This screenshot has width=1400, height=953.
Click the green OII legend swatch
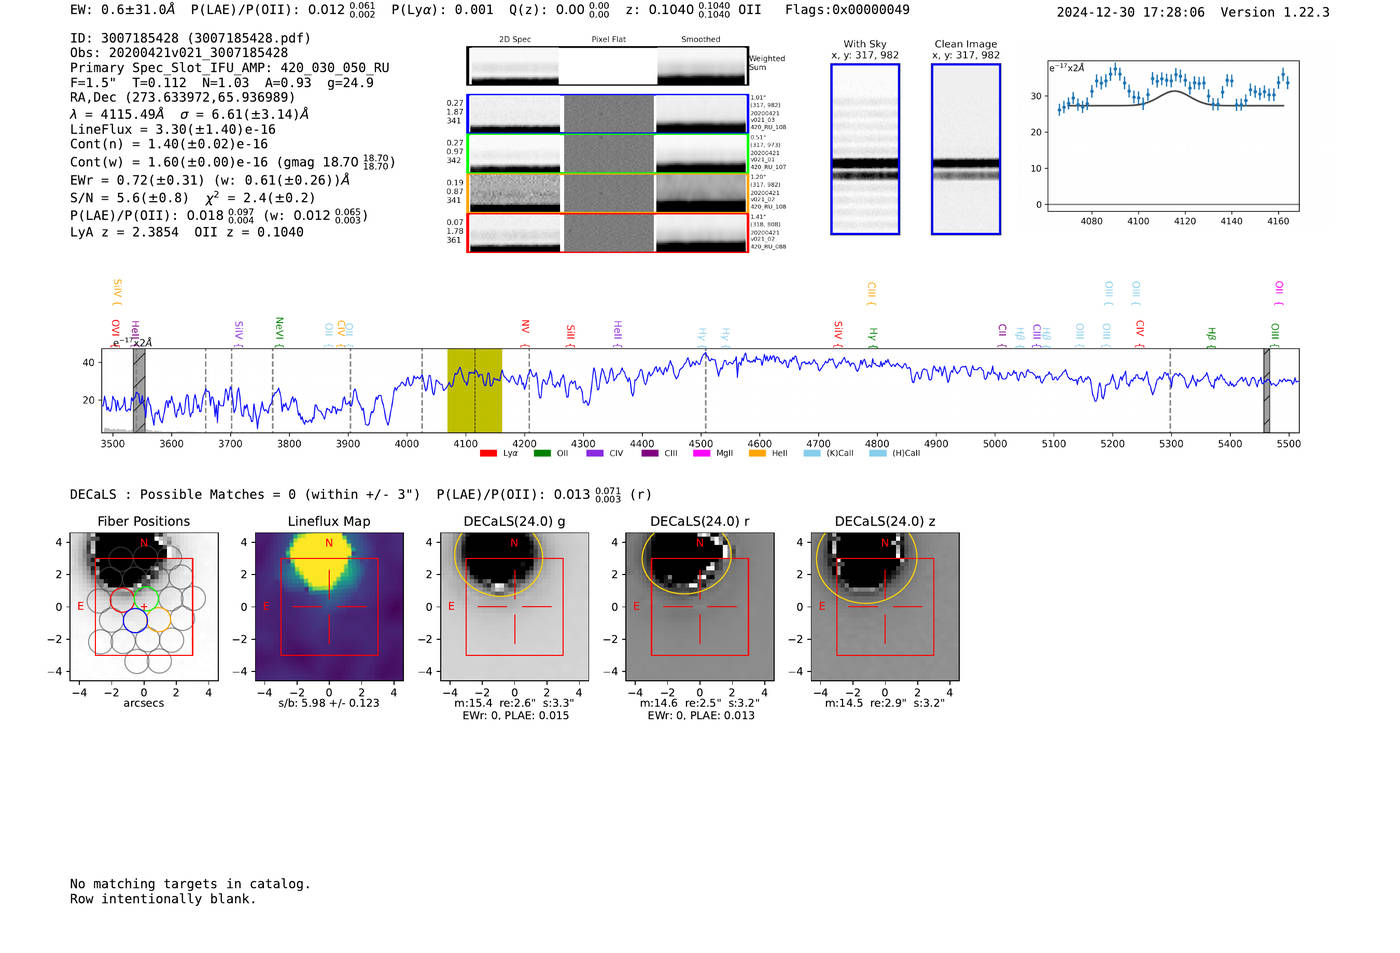pos(542,453)
